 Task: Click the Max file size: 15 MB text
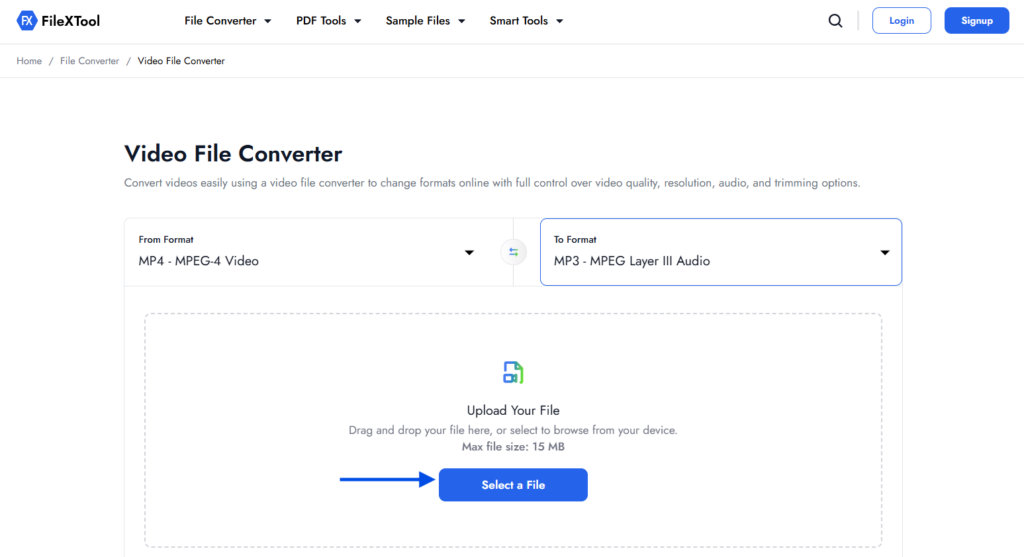513,447
